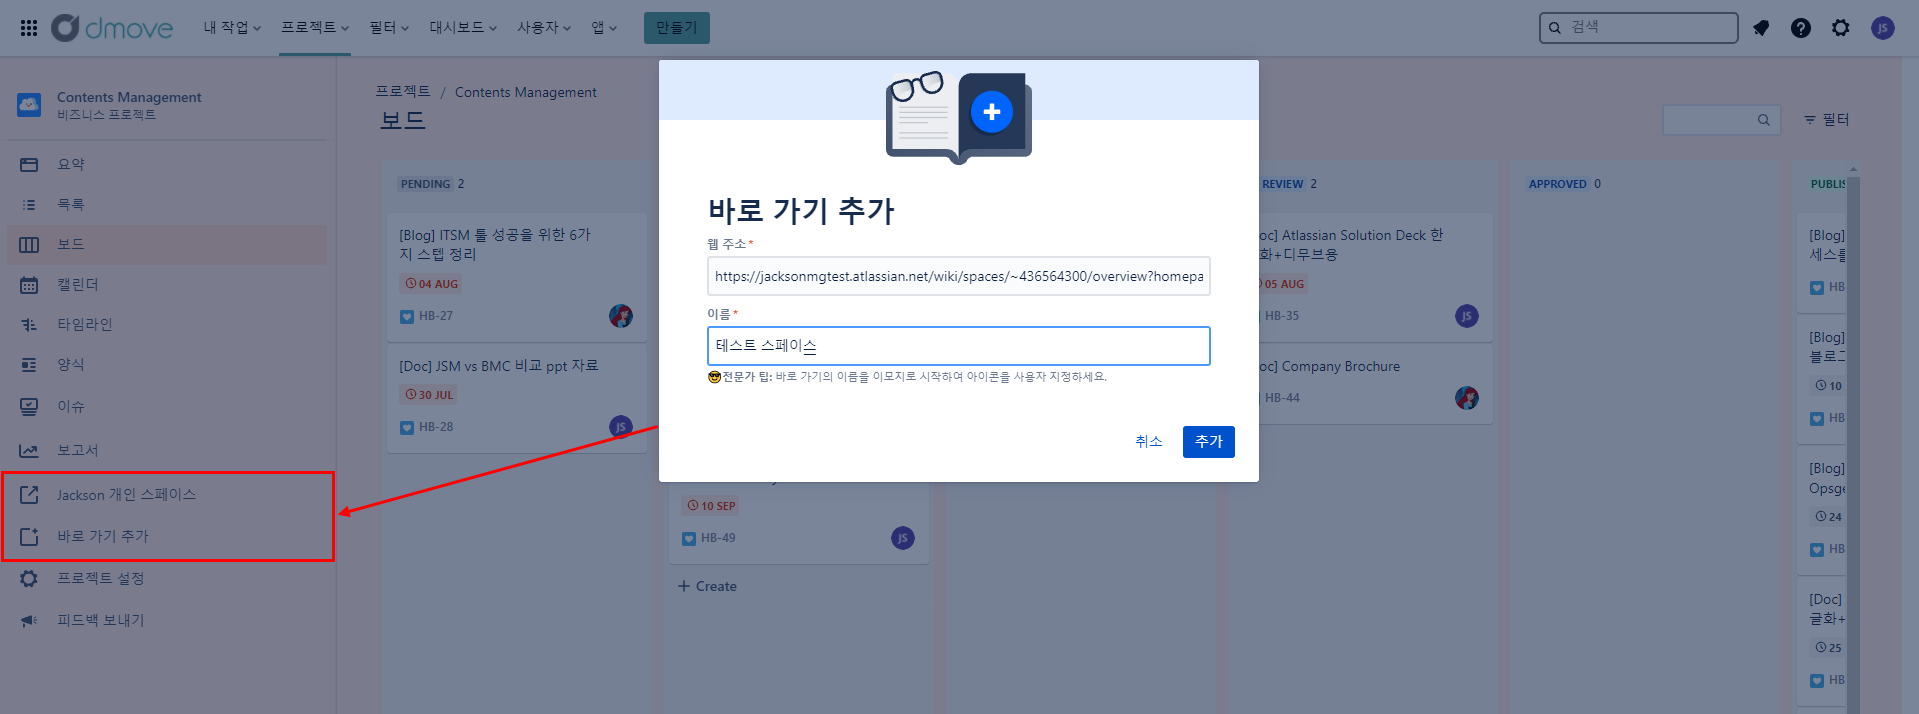Click the HB-27 issue key
1919x714 pixels.
pyautogui.click(x=436, y=316)
